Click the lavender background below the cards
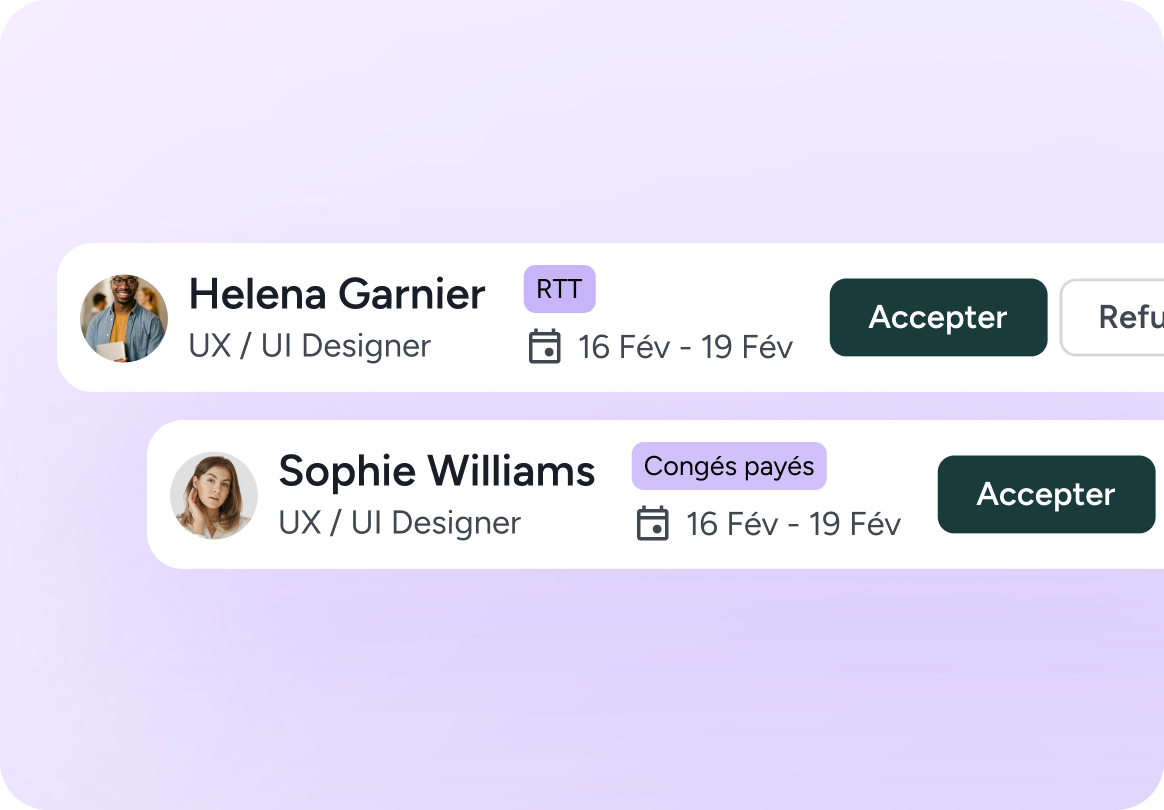This screenshot has height=810, width=1164. click(x=580, y=690)
